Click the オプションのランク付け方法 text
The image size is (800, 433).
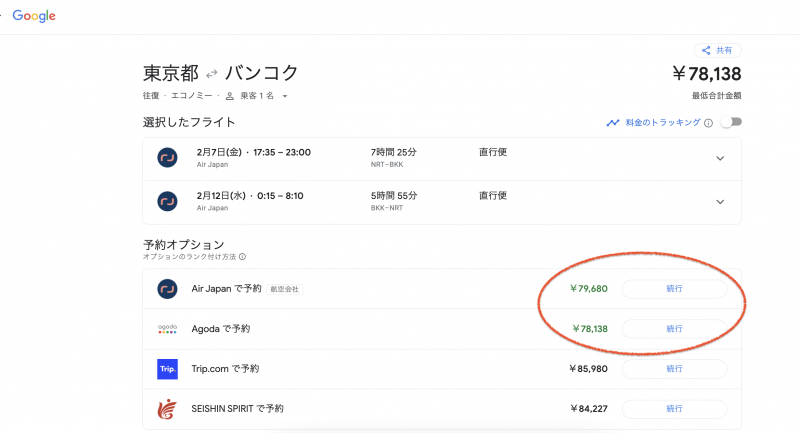189,257
